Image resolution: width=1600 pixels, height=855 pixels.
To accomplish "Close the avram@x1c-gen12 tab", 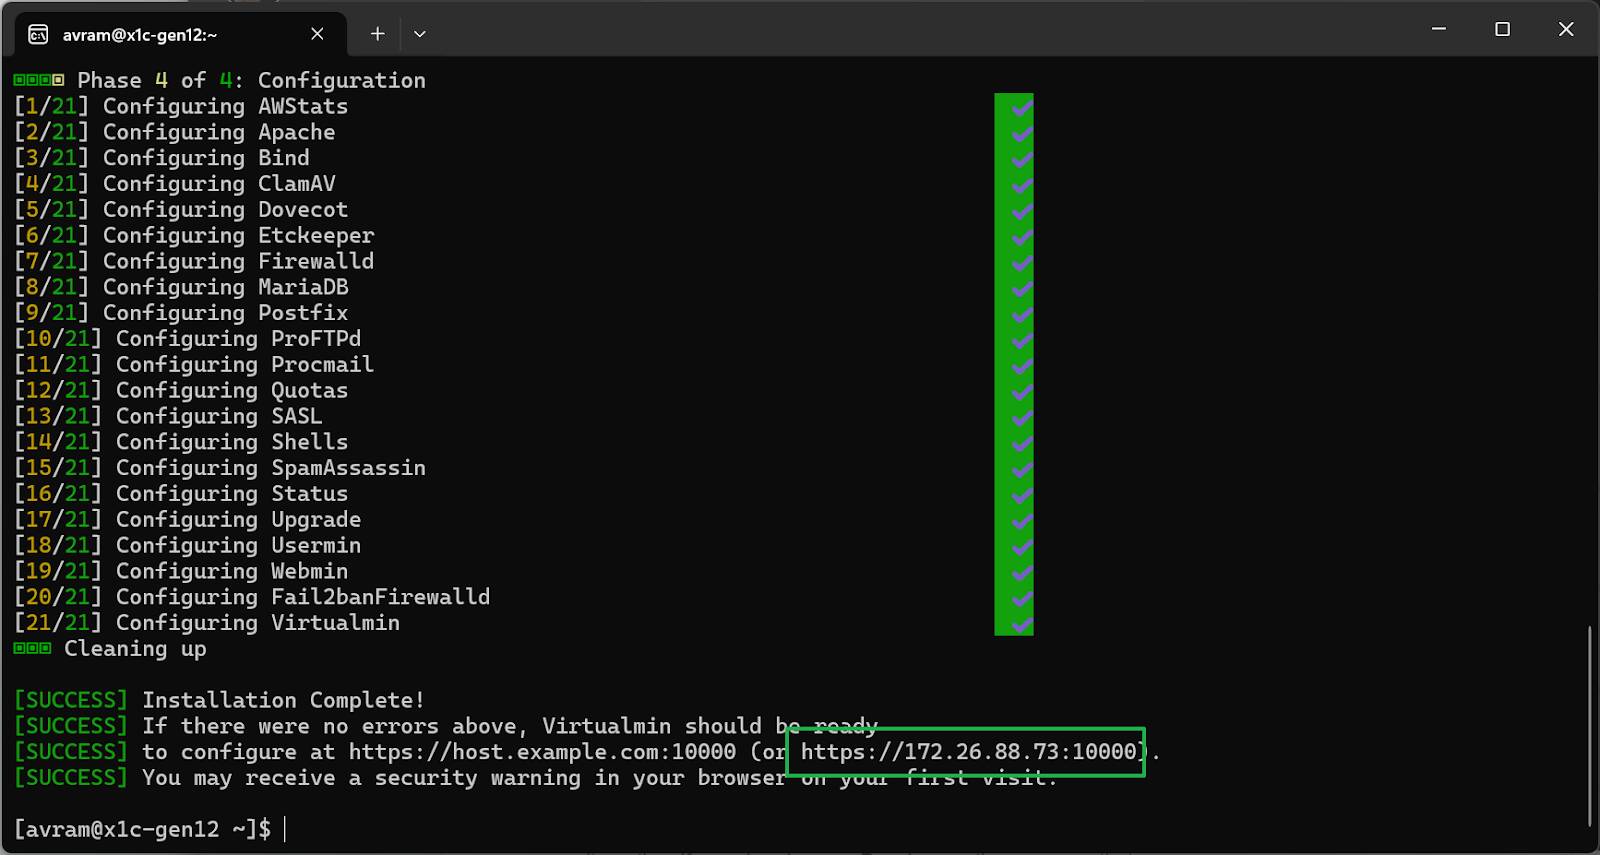I will pos(317,34).
